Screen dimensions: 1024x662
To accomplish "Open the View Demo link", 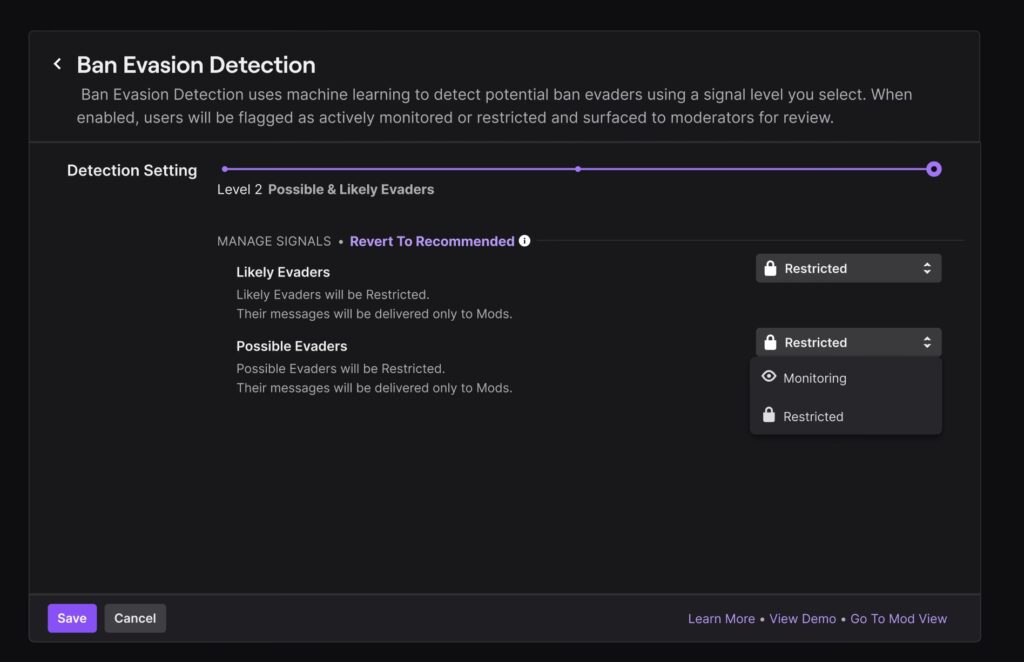I will click(802, 619).
